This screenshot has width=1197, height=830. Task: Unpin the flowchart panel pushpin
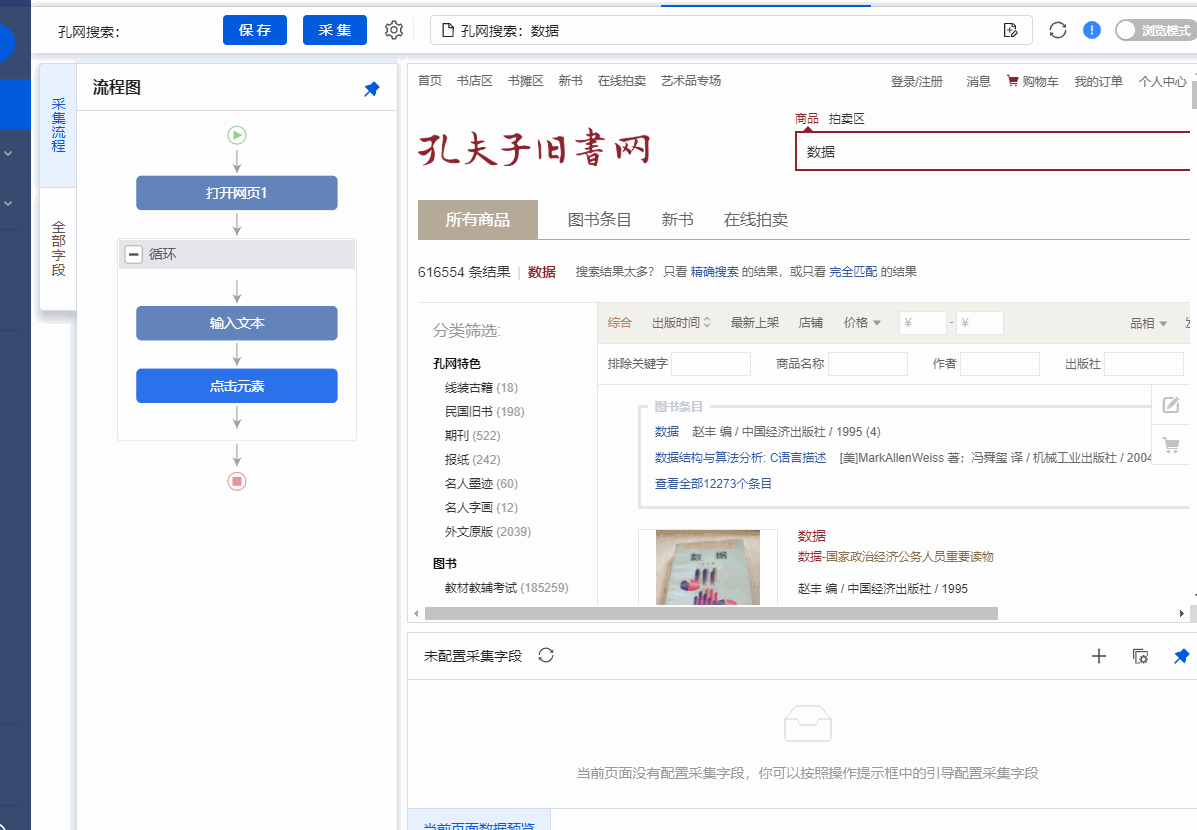pos(372,89)
